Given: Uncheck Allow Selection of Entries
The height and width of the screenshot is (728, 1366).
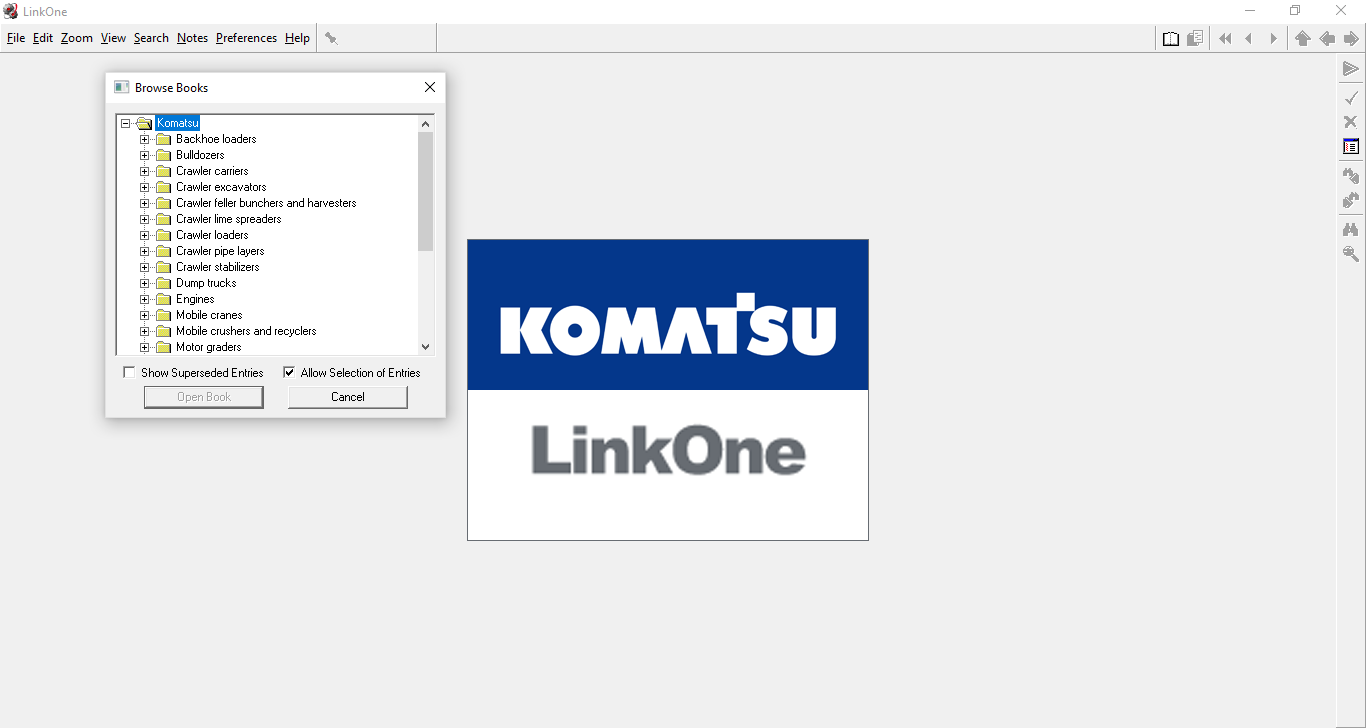Looking at the screenshot, I should pos(289,372).
